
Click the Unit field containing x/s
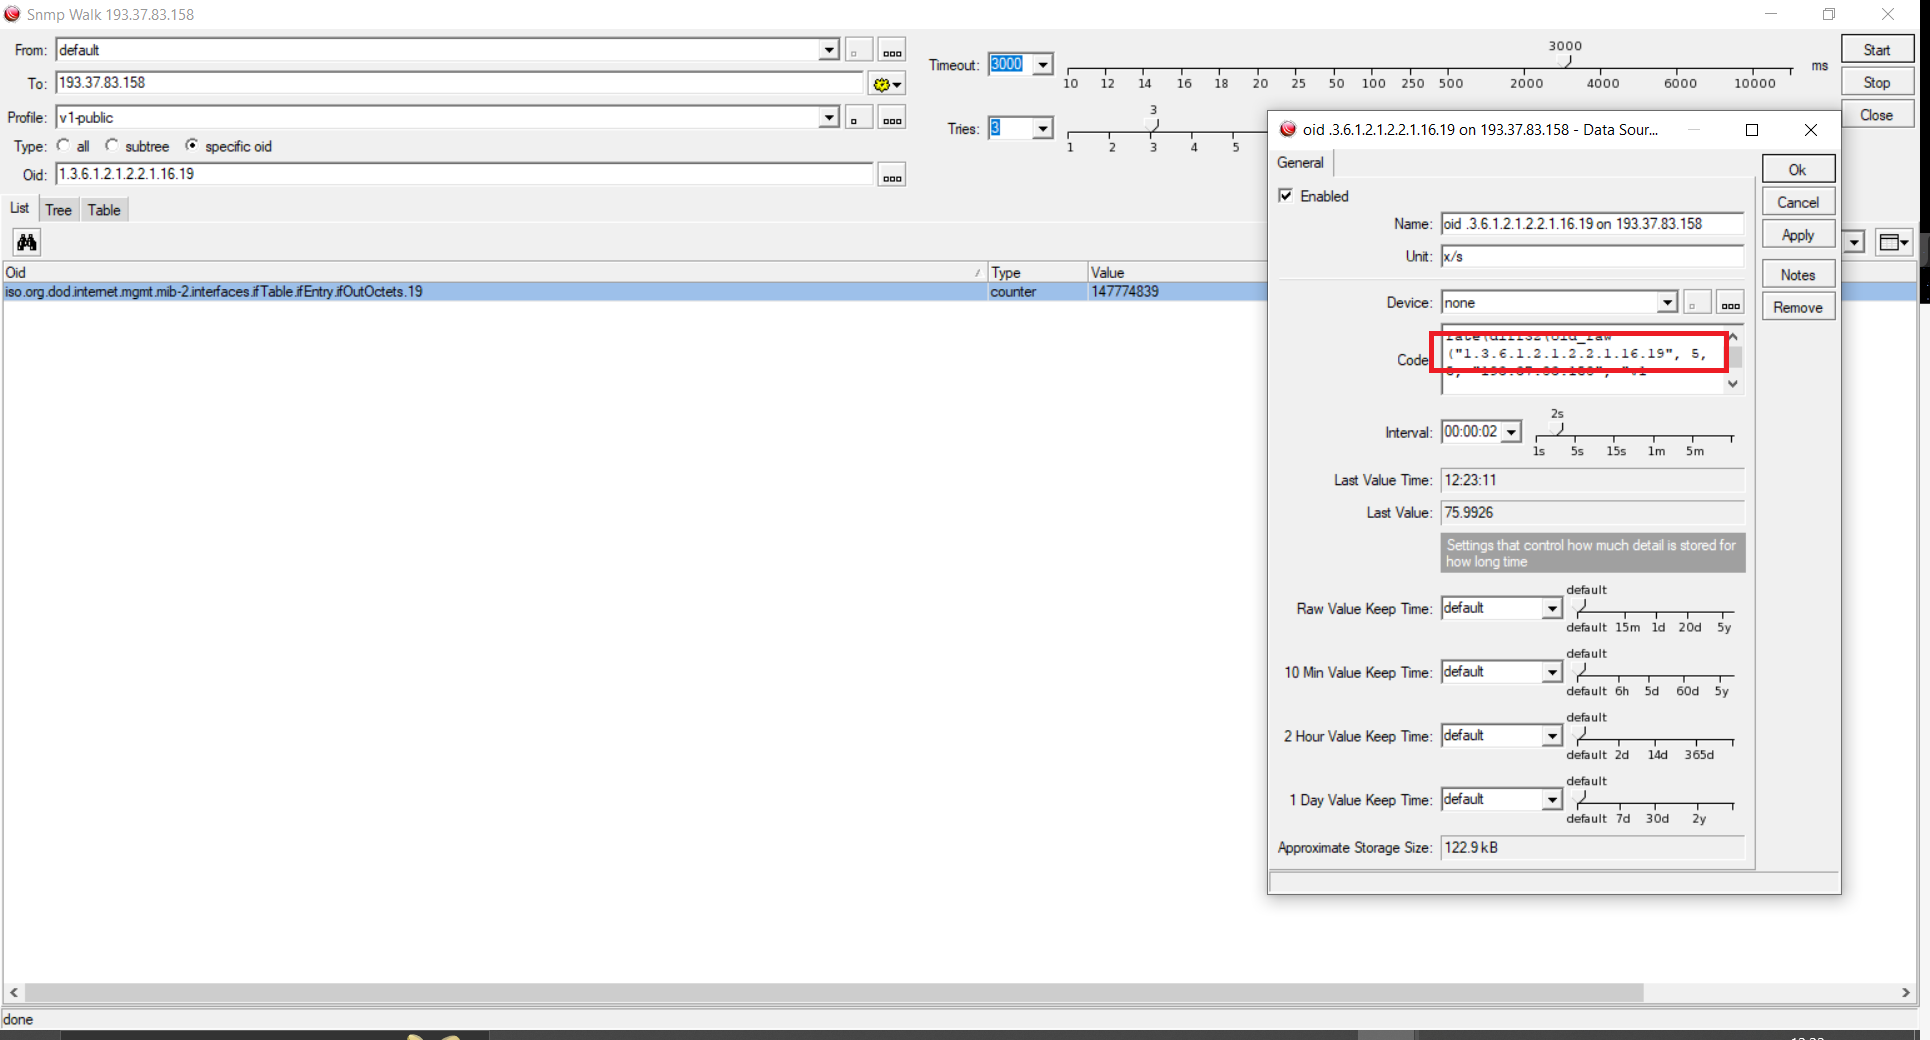click(x=1591, y=257)
